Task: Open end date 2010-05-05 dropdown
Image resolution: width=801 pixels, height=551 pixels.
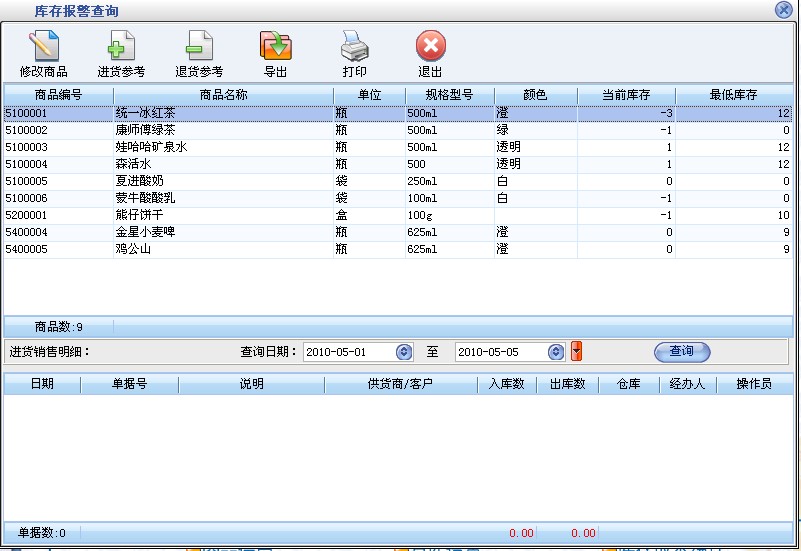Action: coord(556,352)
